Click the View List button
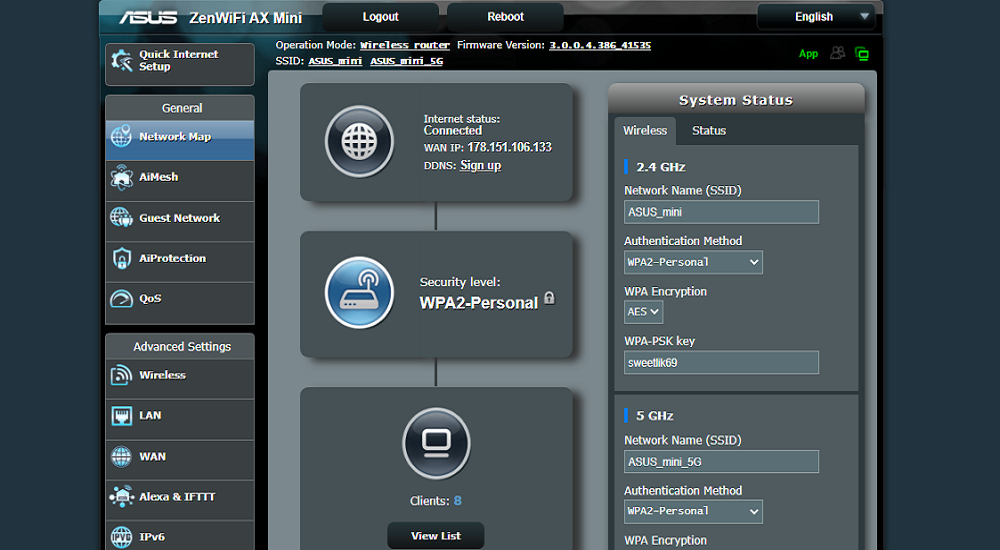The width and height of the screenshot is (1000, 550). click(x=436, y=536)
